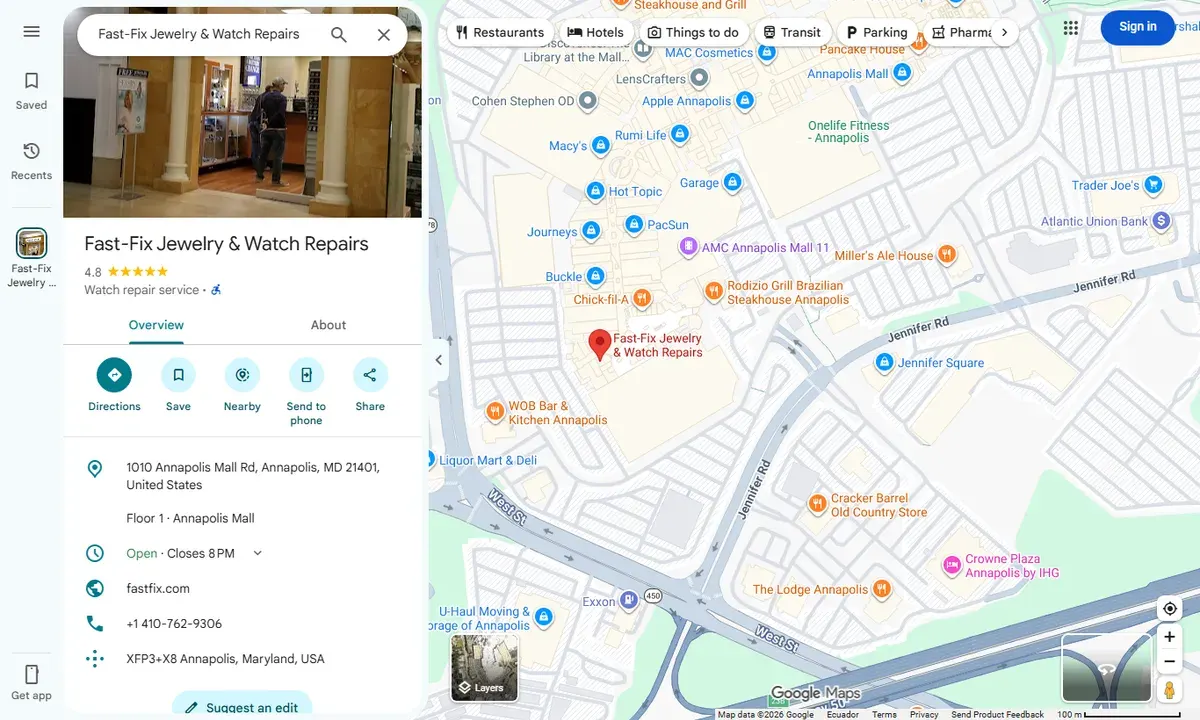Expand opening hours dropdown chevron

pyautogui.click(x=257, y=553)
